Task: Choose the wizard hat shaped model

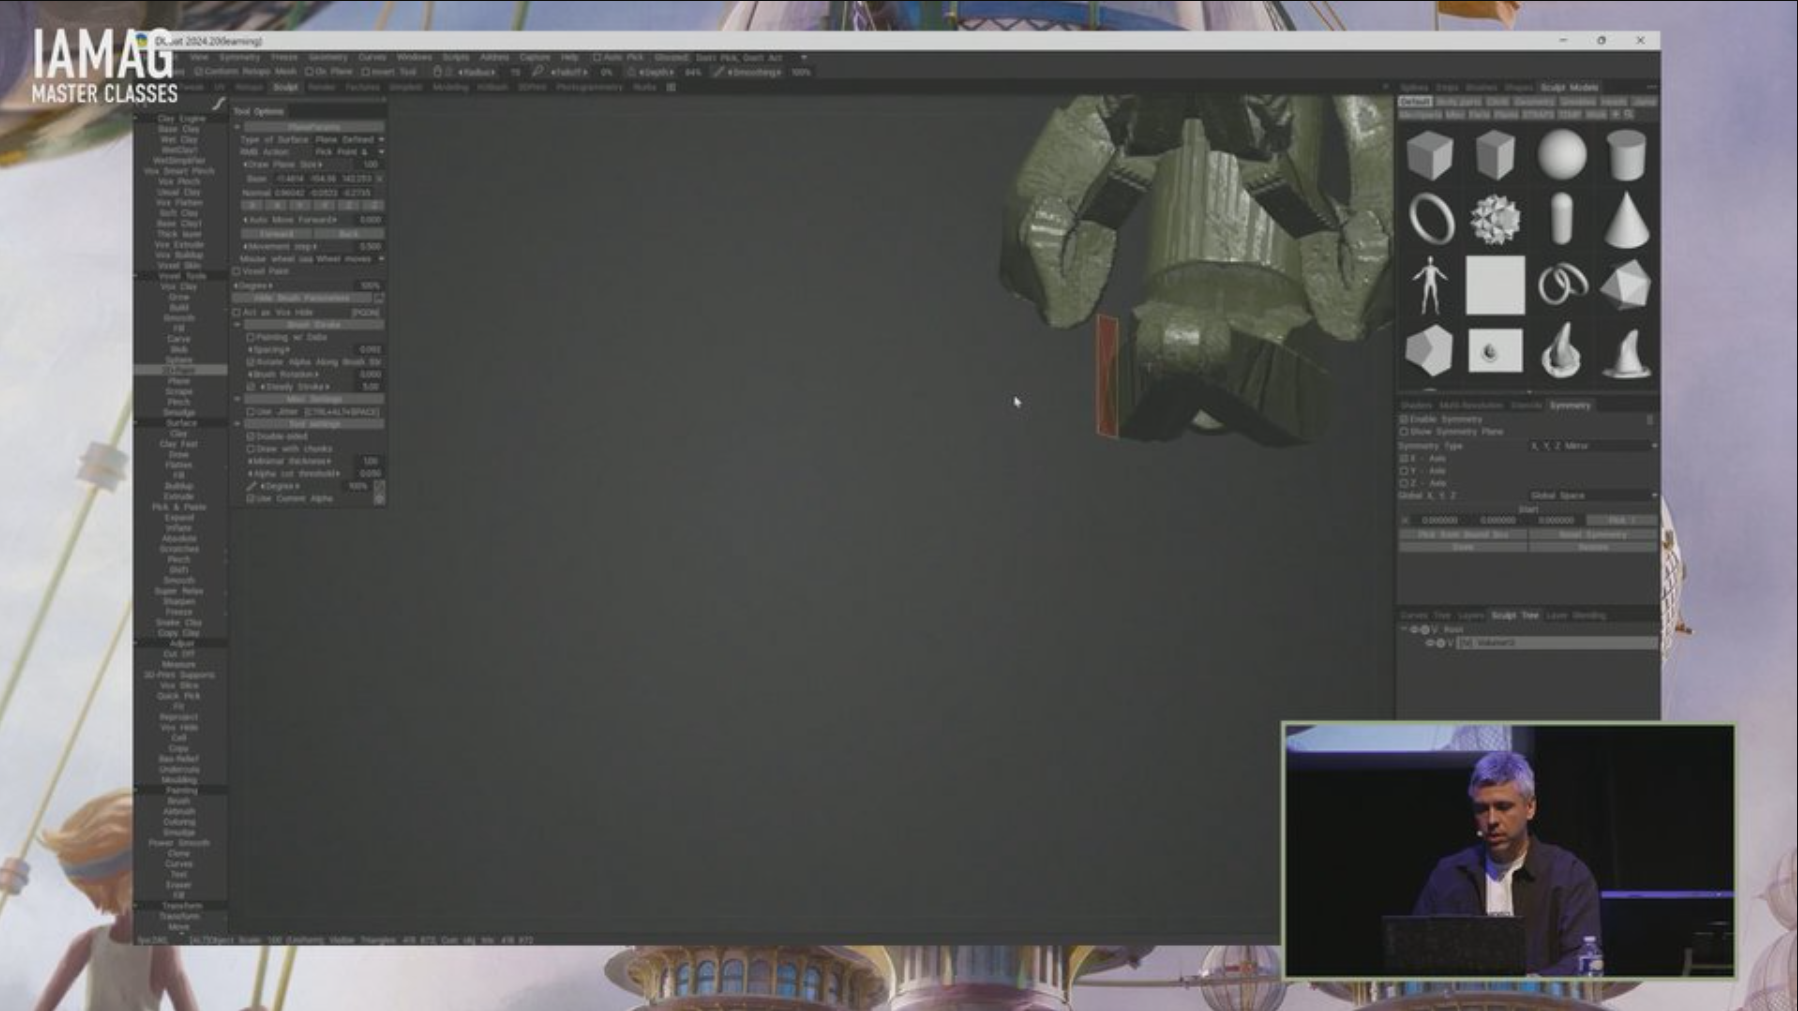Action: tap(1626, 351)
